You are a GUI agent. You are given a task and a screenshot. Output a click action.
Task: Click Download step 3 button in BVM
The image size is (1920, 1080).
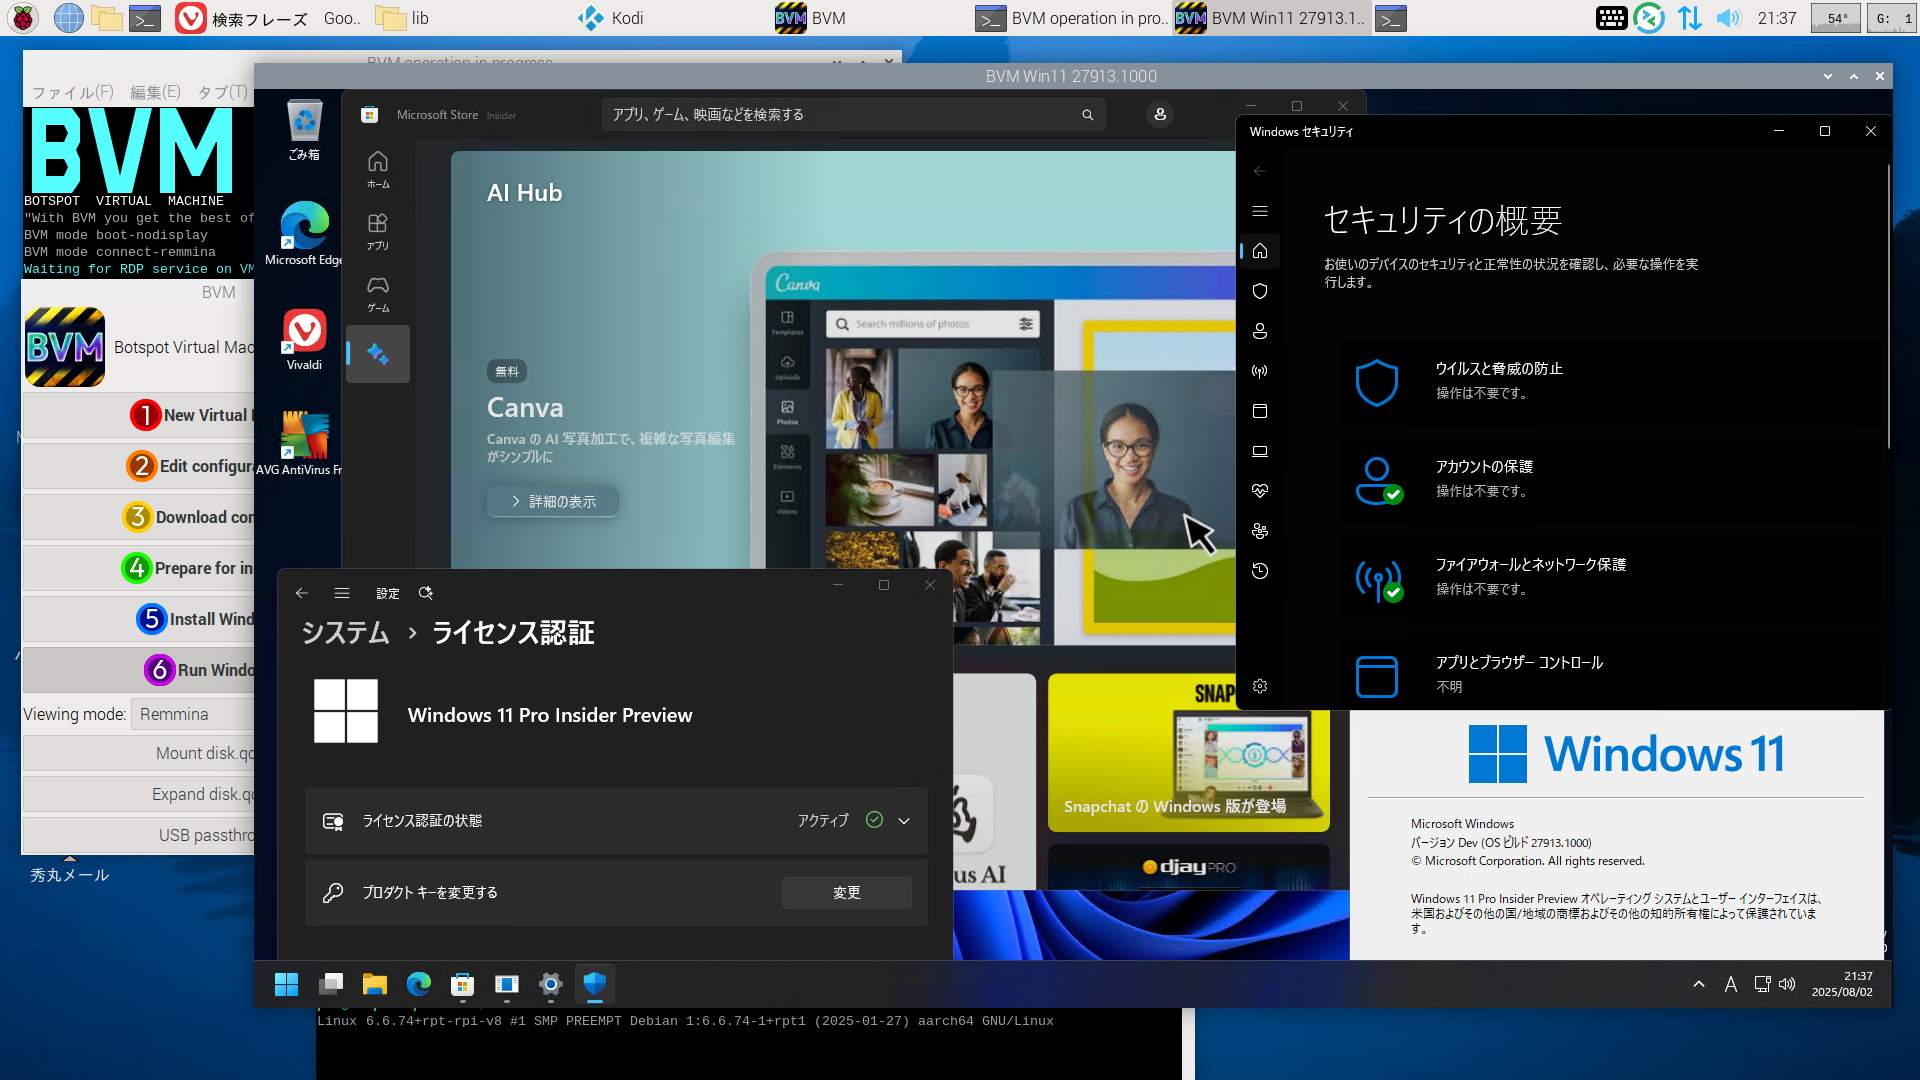pyautogui.click(x=140, y=517)
